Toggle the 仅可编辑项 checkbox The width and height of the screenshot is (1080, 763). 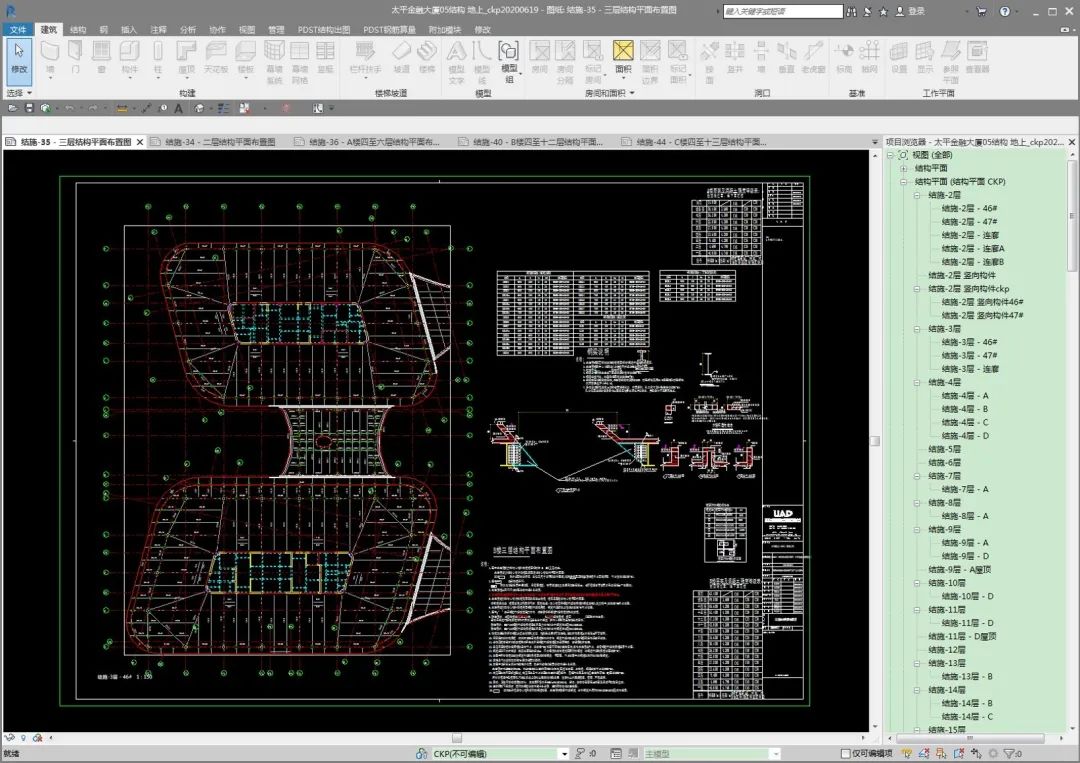tap(845, 754)
